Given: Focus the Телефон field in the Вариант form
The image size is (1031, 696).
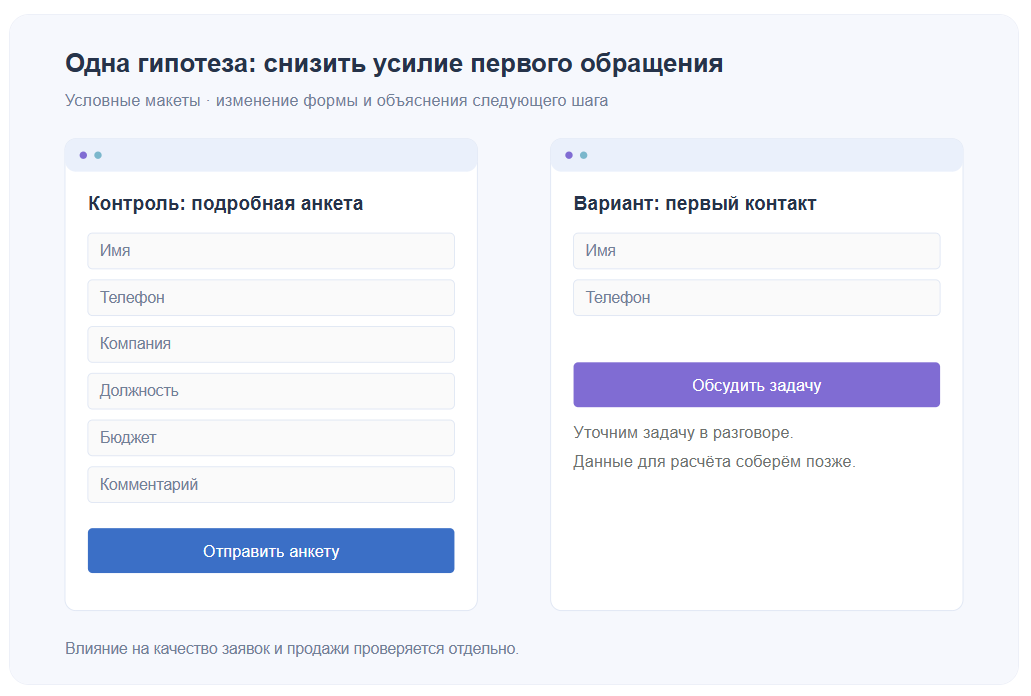Looking at the screenshot, I should tap(757, 298).
